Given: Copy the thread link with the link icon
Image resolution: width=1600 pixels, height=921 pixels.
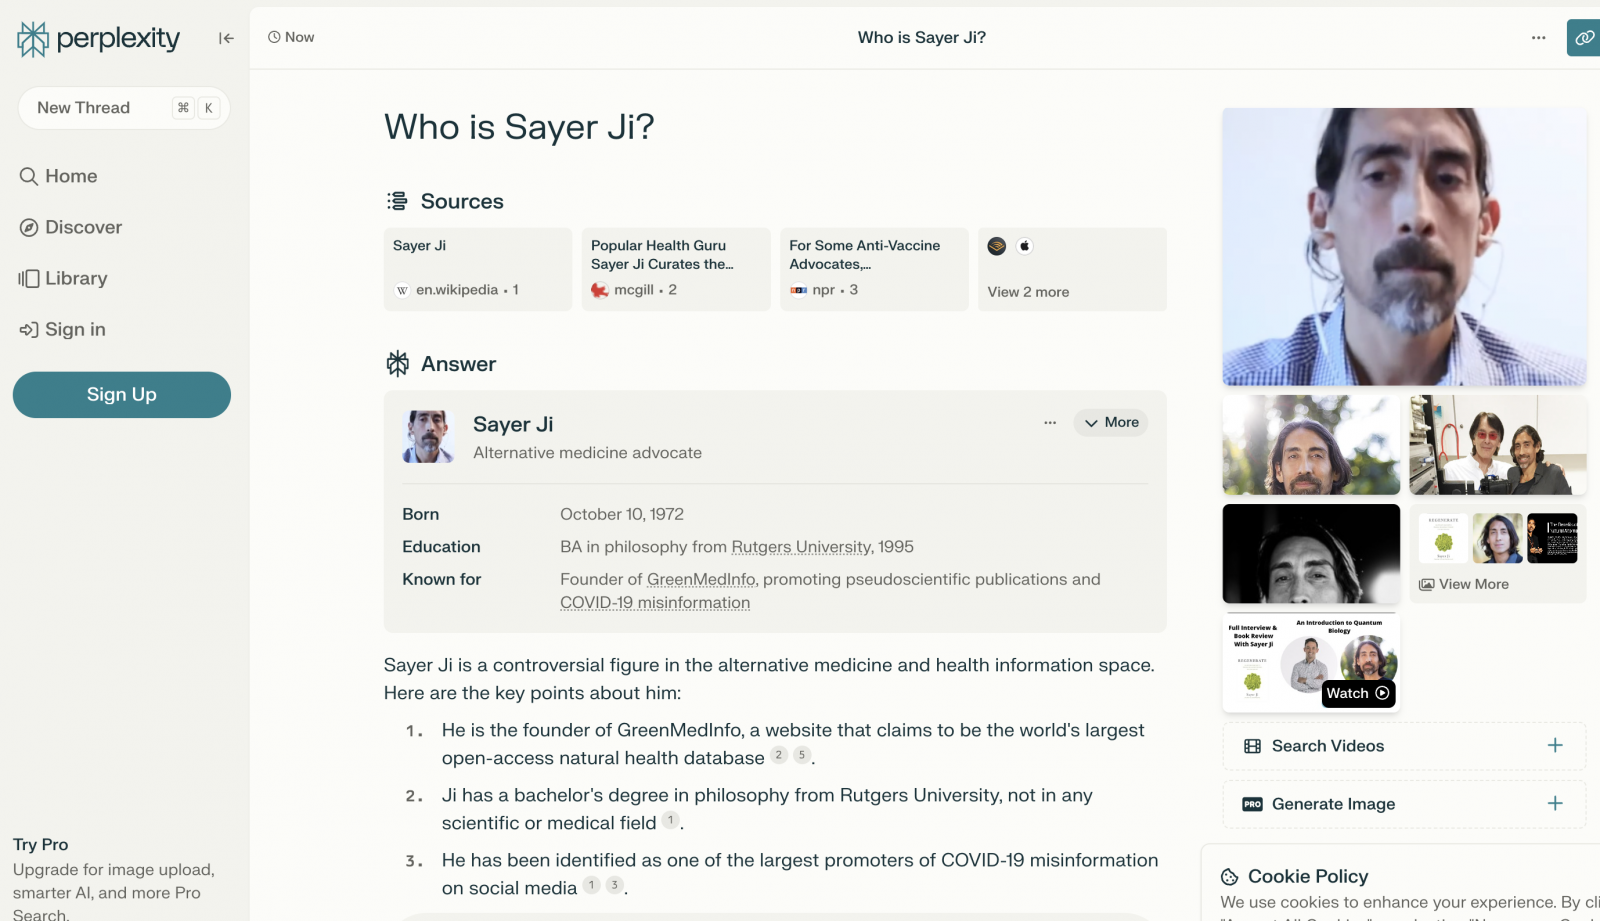Looking at the screenshot, I should tap(1584, 38).
